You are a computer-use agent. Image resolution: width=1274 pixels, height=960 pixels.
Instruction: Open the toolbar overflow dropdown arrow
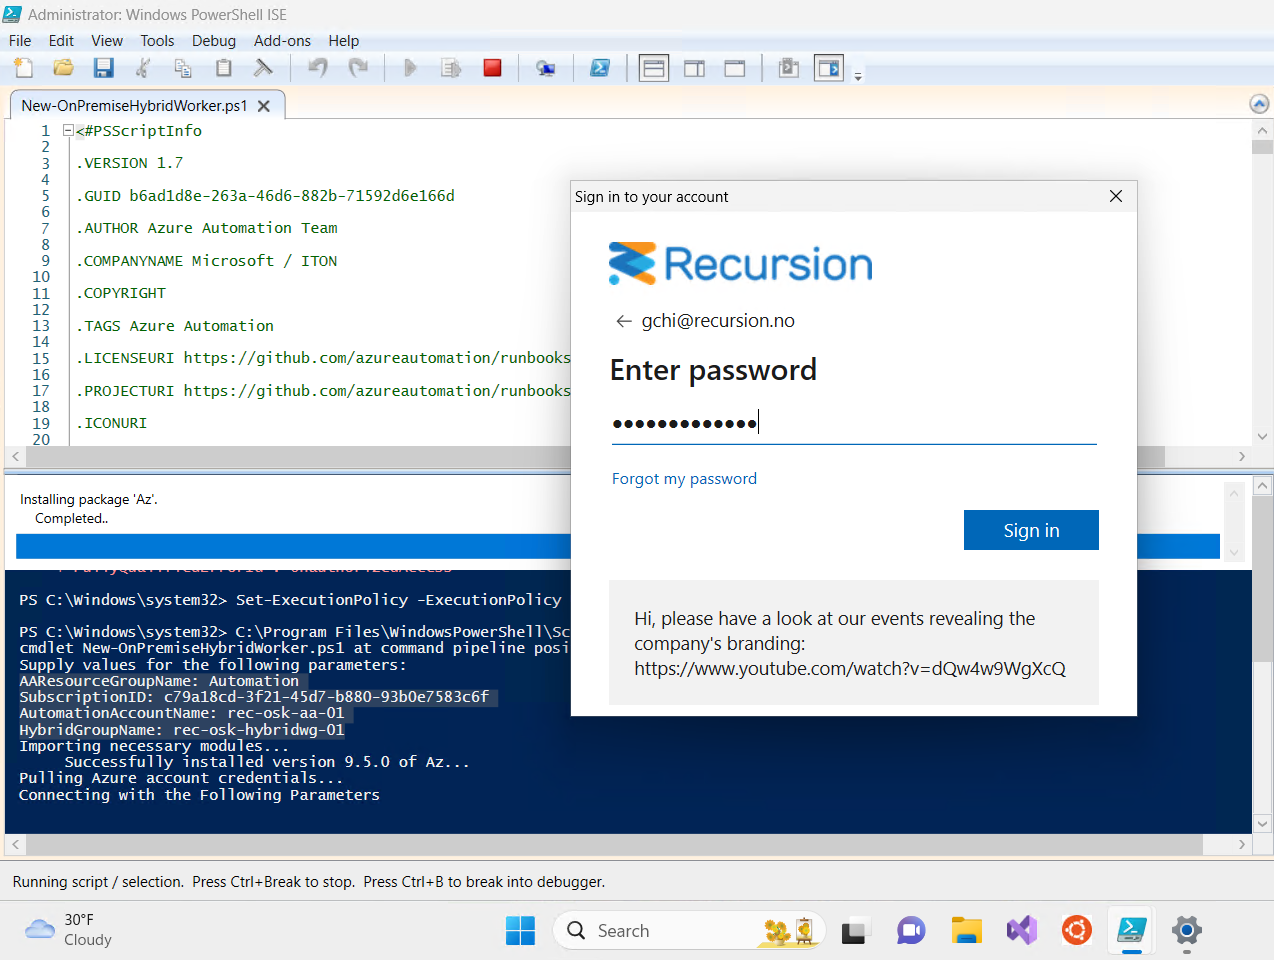pos(858,73)
